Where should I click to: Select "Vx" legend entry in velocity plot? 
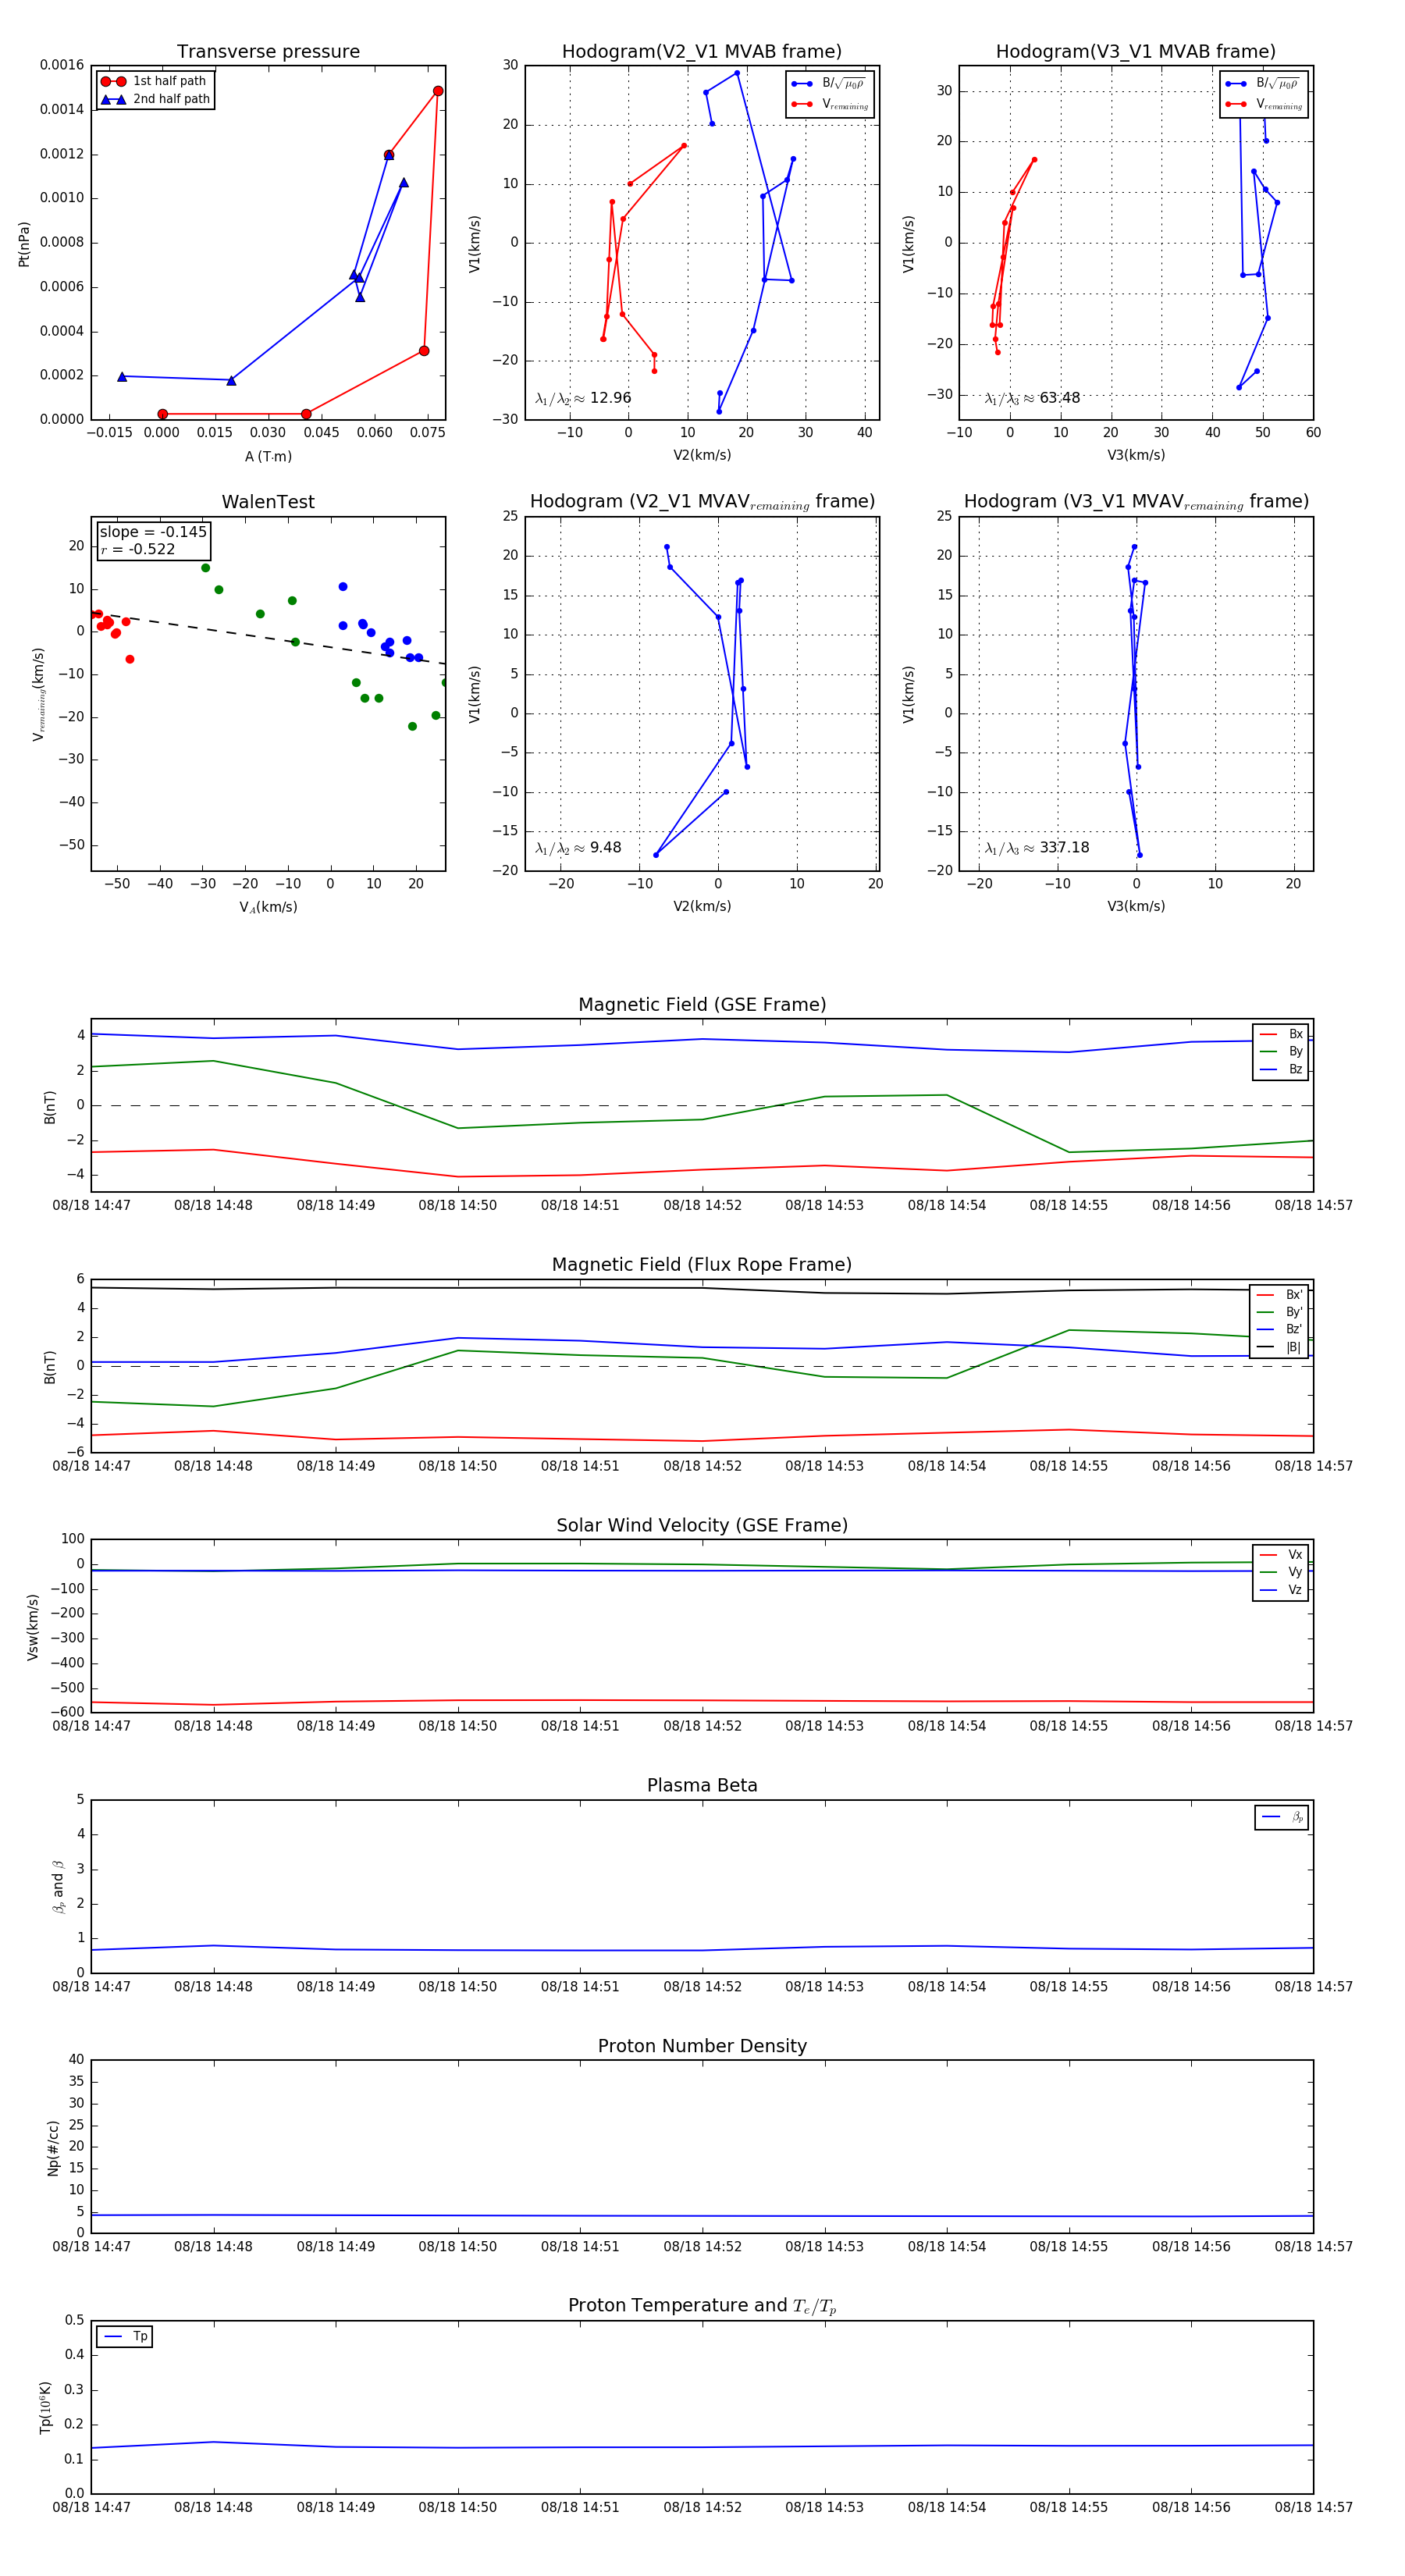1281,1555
